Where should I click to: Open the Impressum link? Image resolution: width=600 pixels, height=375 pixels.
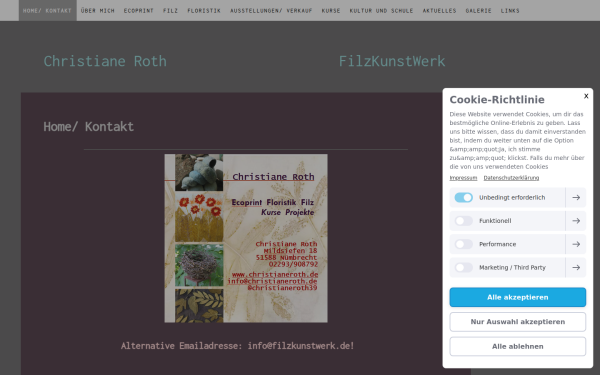pos(463,178)
